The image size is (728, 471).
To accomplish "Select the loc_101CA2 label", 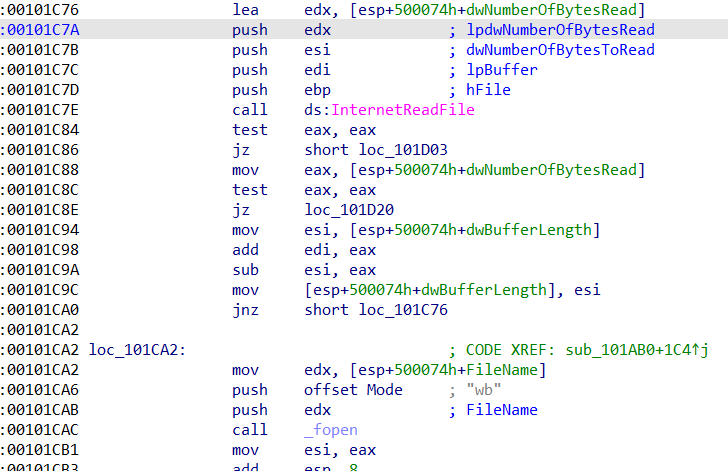I will pos(137,350).
